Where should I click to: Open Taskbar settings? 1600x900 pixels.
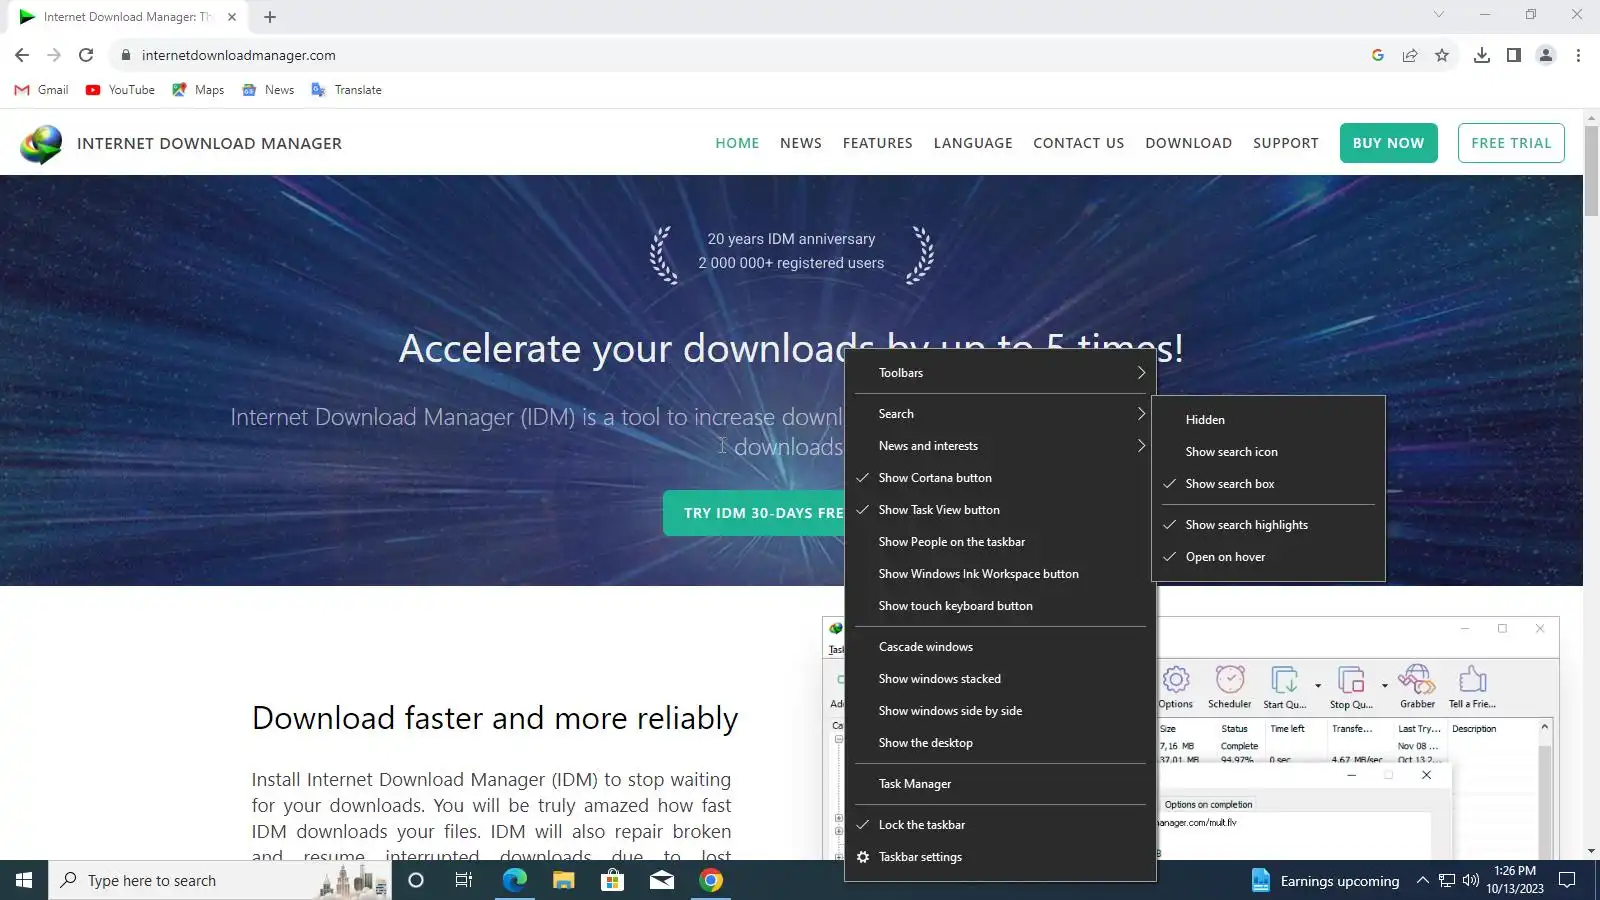[1000, 857]
